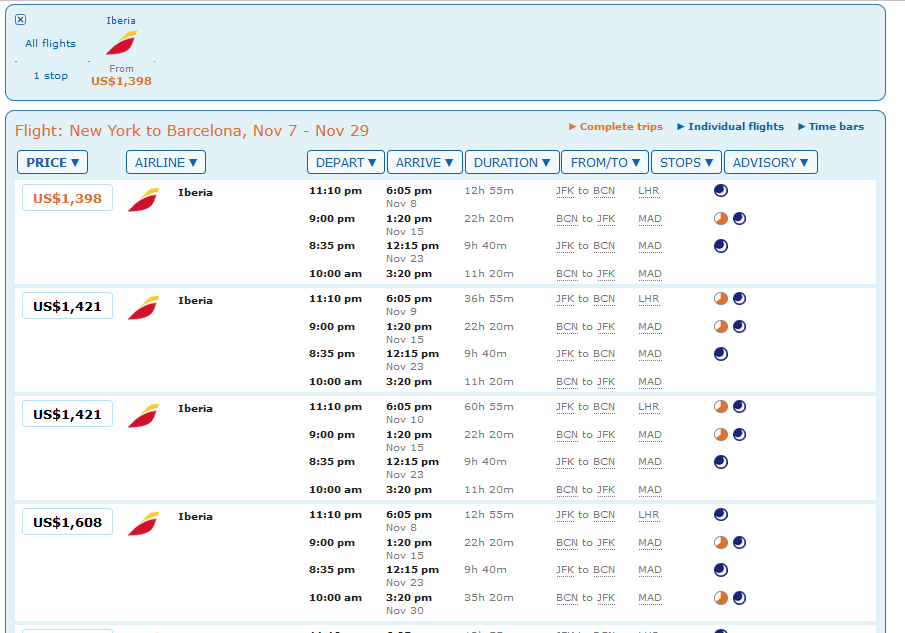Click orange layover icon on 36h 55m flight
This screenshot has height=633, width=905.
pos(721,298)
